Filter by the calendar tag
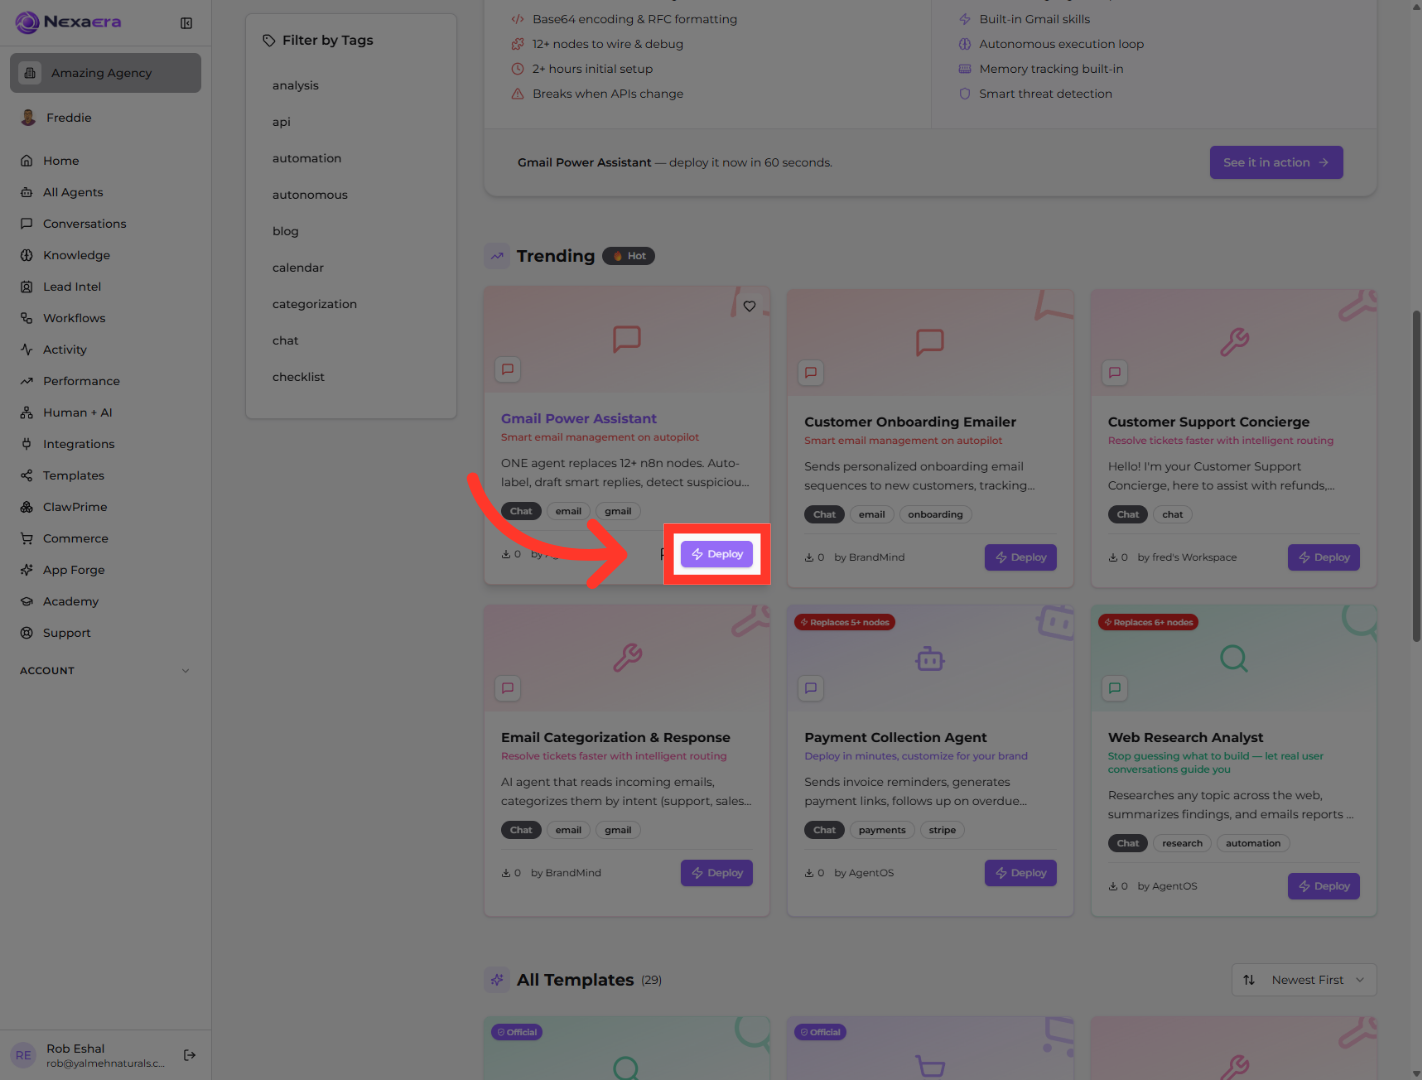 tap(298, 268)
